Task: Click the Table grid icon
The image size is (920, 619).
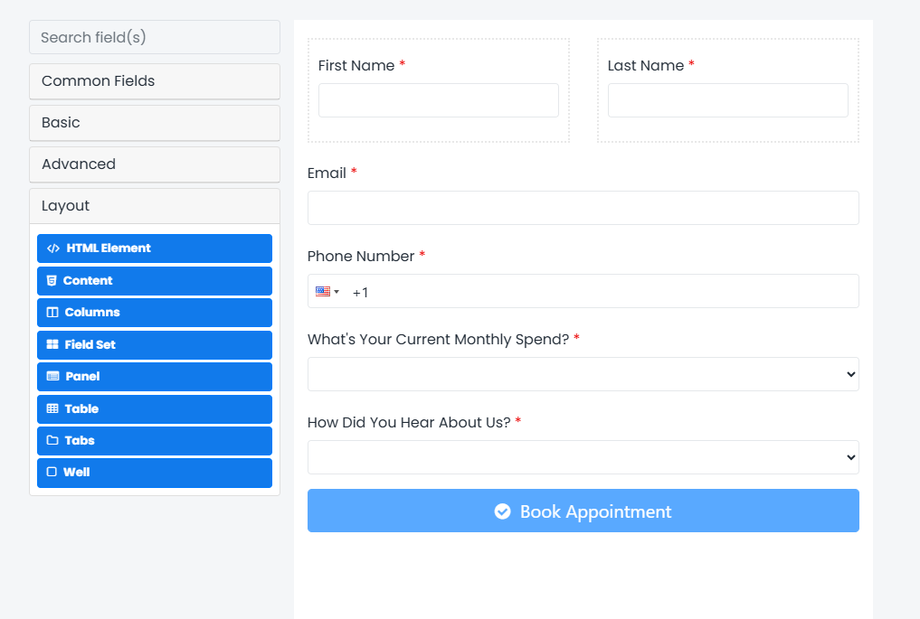Action: coord(53,409)
